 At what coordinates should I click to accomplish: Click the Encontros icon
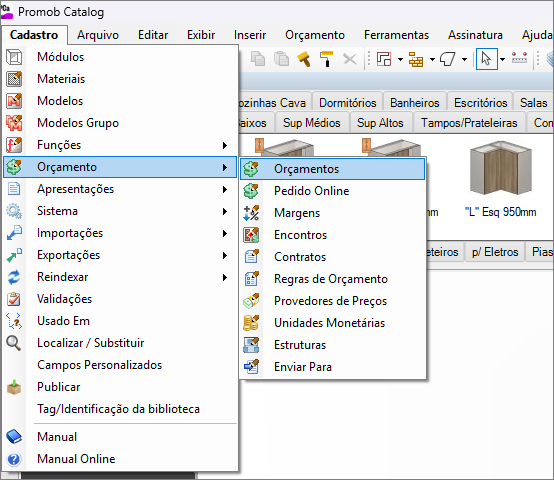click(251, 235)
